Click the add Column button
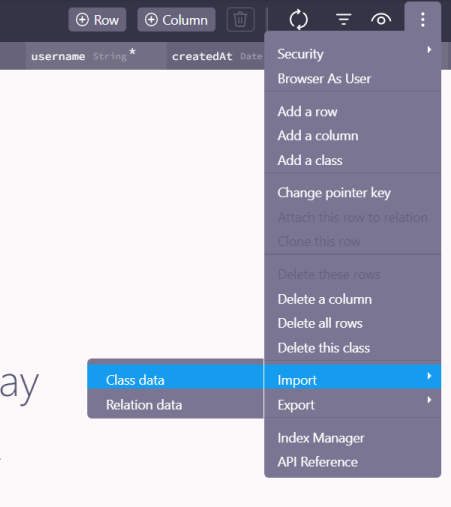Screen dimensions: 451x507 176,20
